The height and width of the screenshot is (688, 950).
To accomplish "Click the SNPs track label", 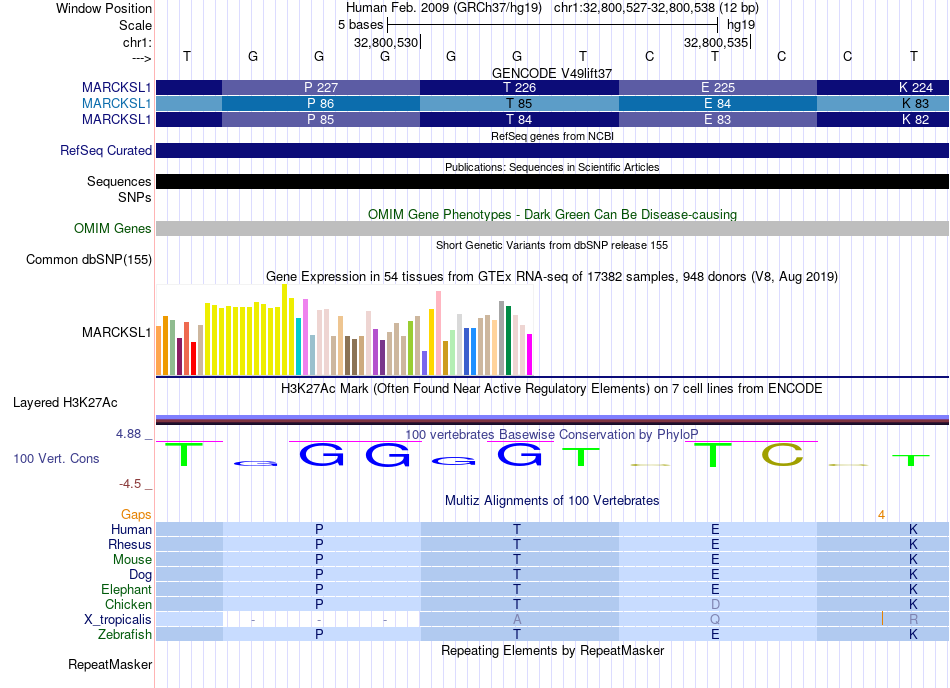I will point(135,197).
